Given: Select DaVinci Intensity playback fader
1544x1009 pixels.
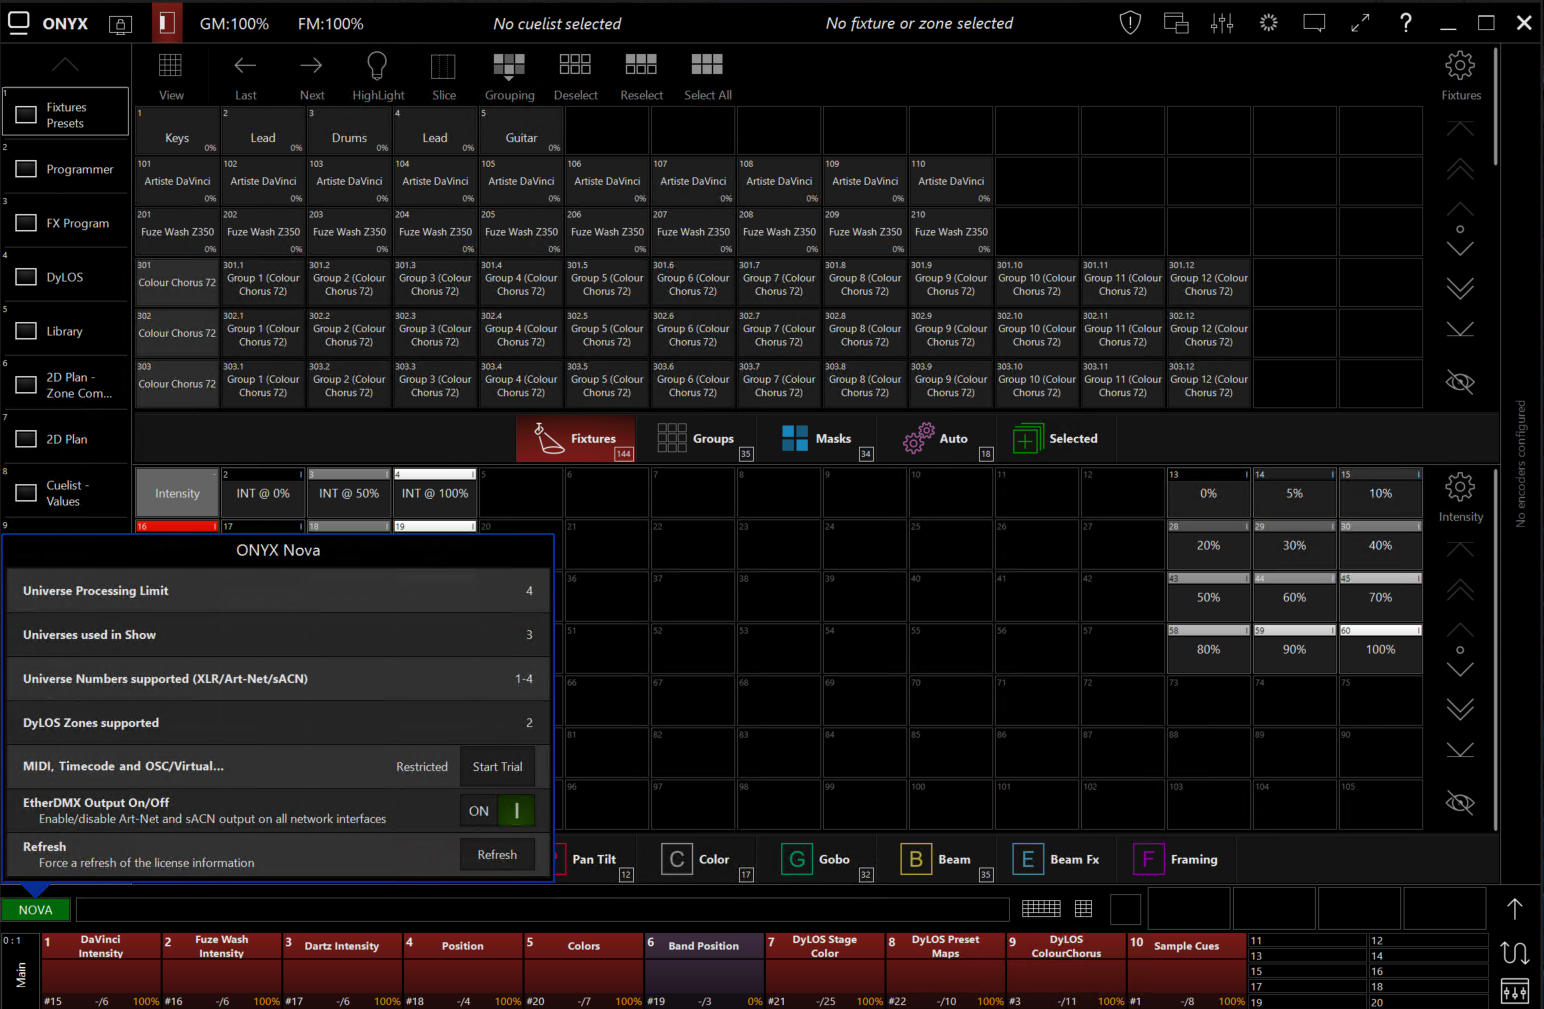Looking at the screenshot, I should pyautogui.click(x=100, y=970).
